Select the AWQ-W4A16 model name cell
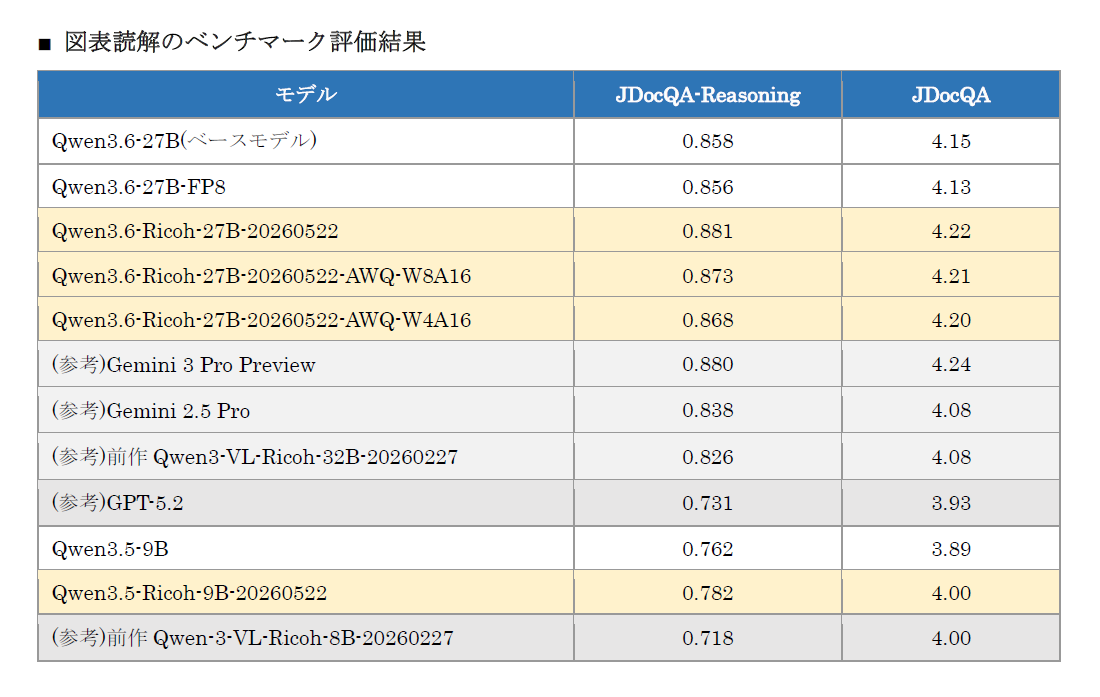This screenshot has height=697, width=1100. coord(306,320)
